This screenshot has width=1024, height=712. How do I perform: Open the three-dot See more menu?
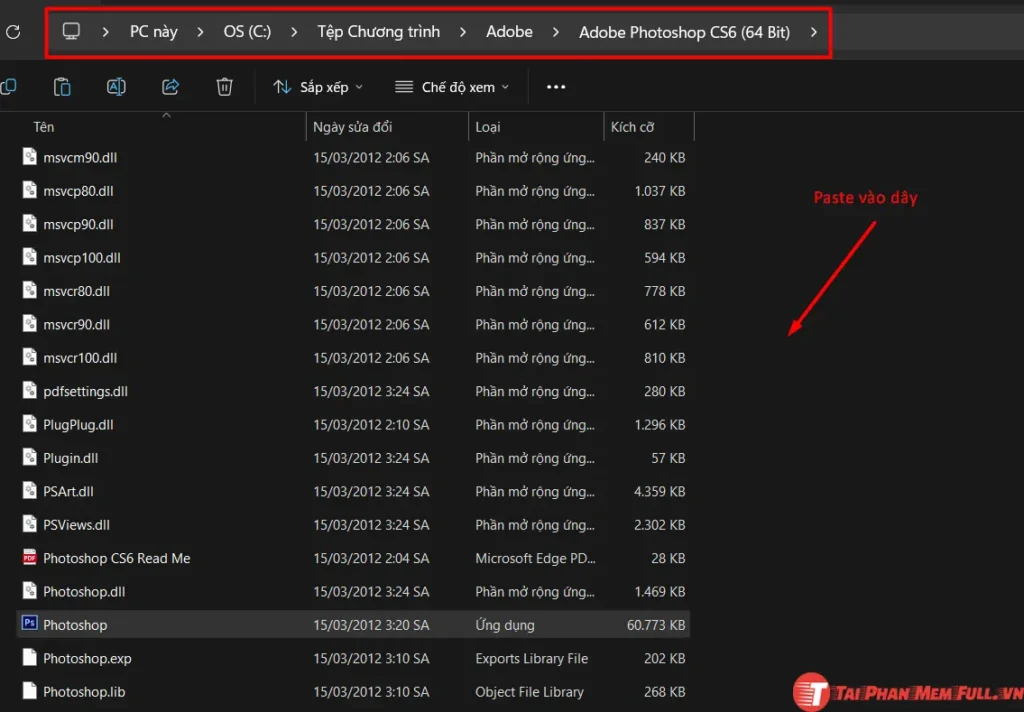click(556, 87)
